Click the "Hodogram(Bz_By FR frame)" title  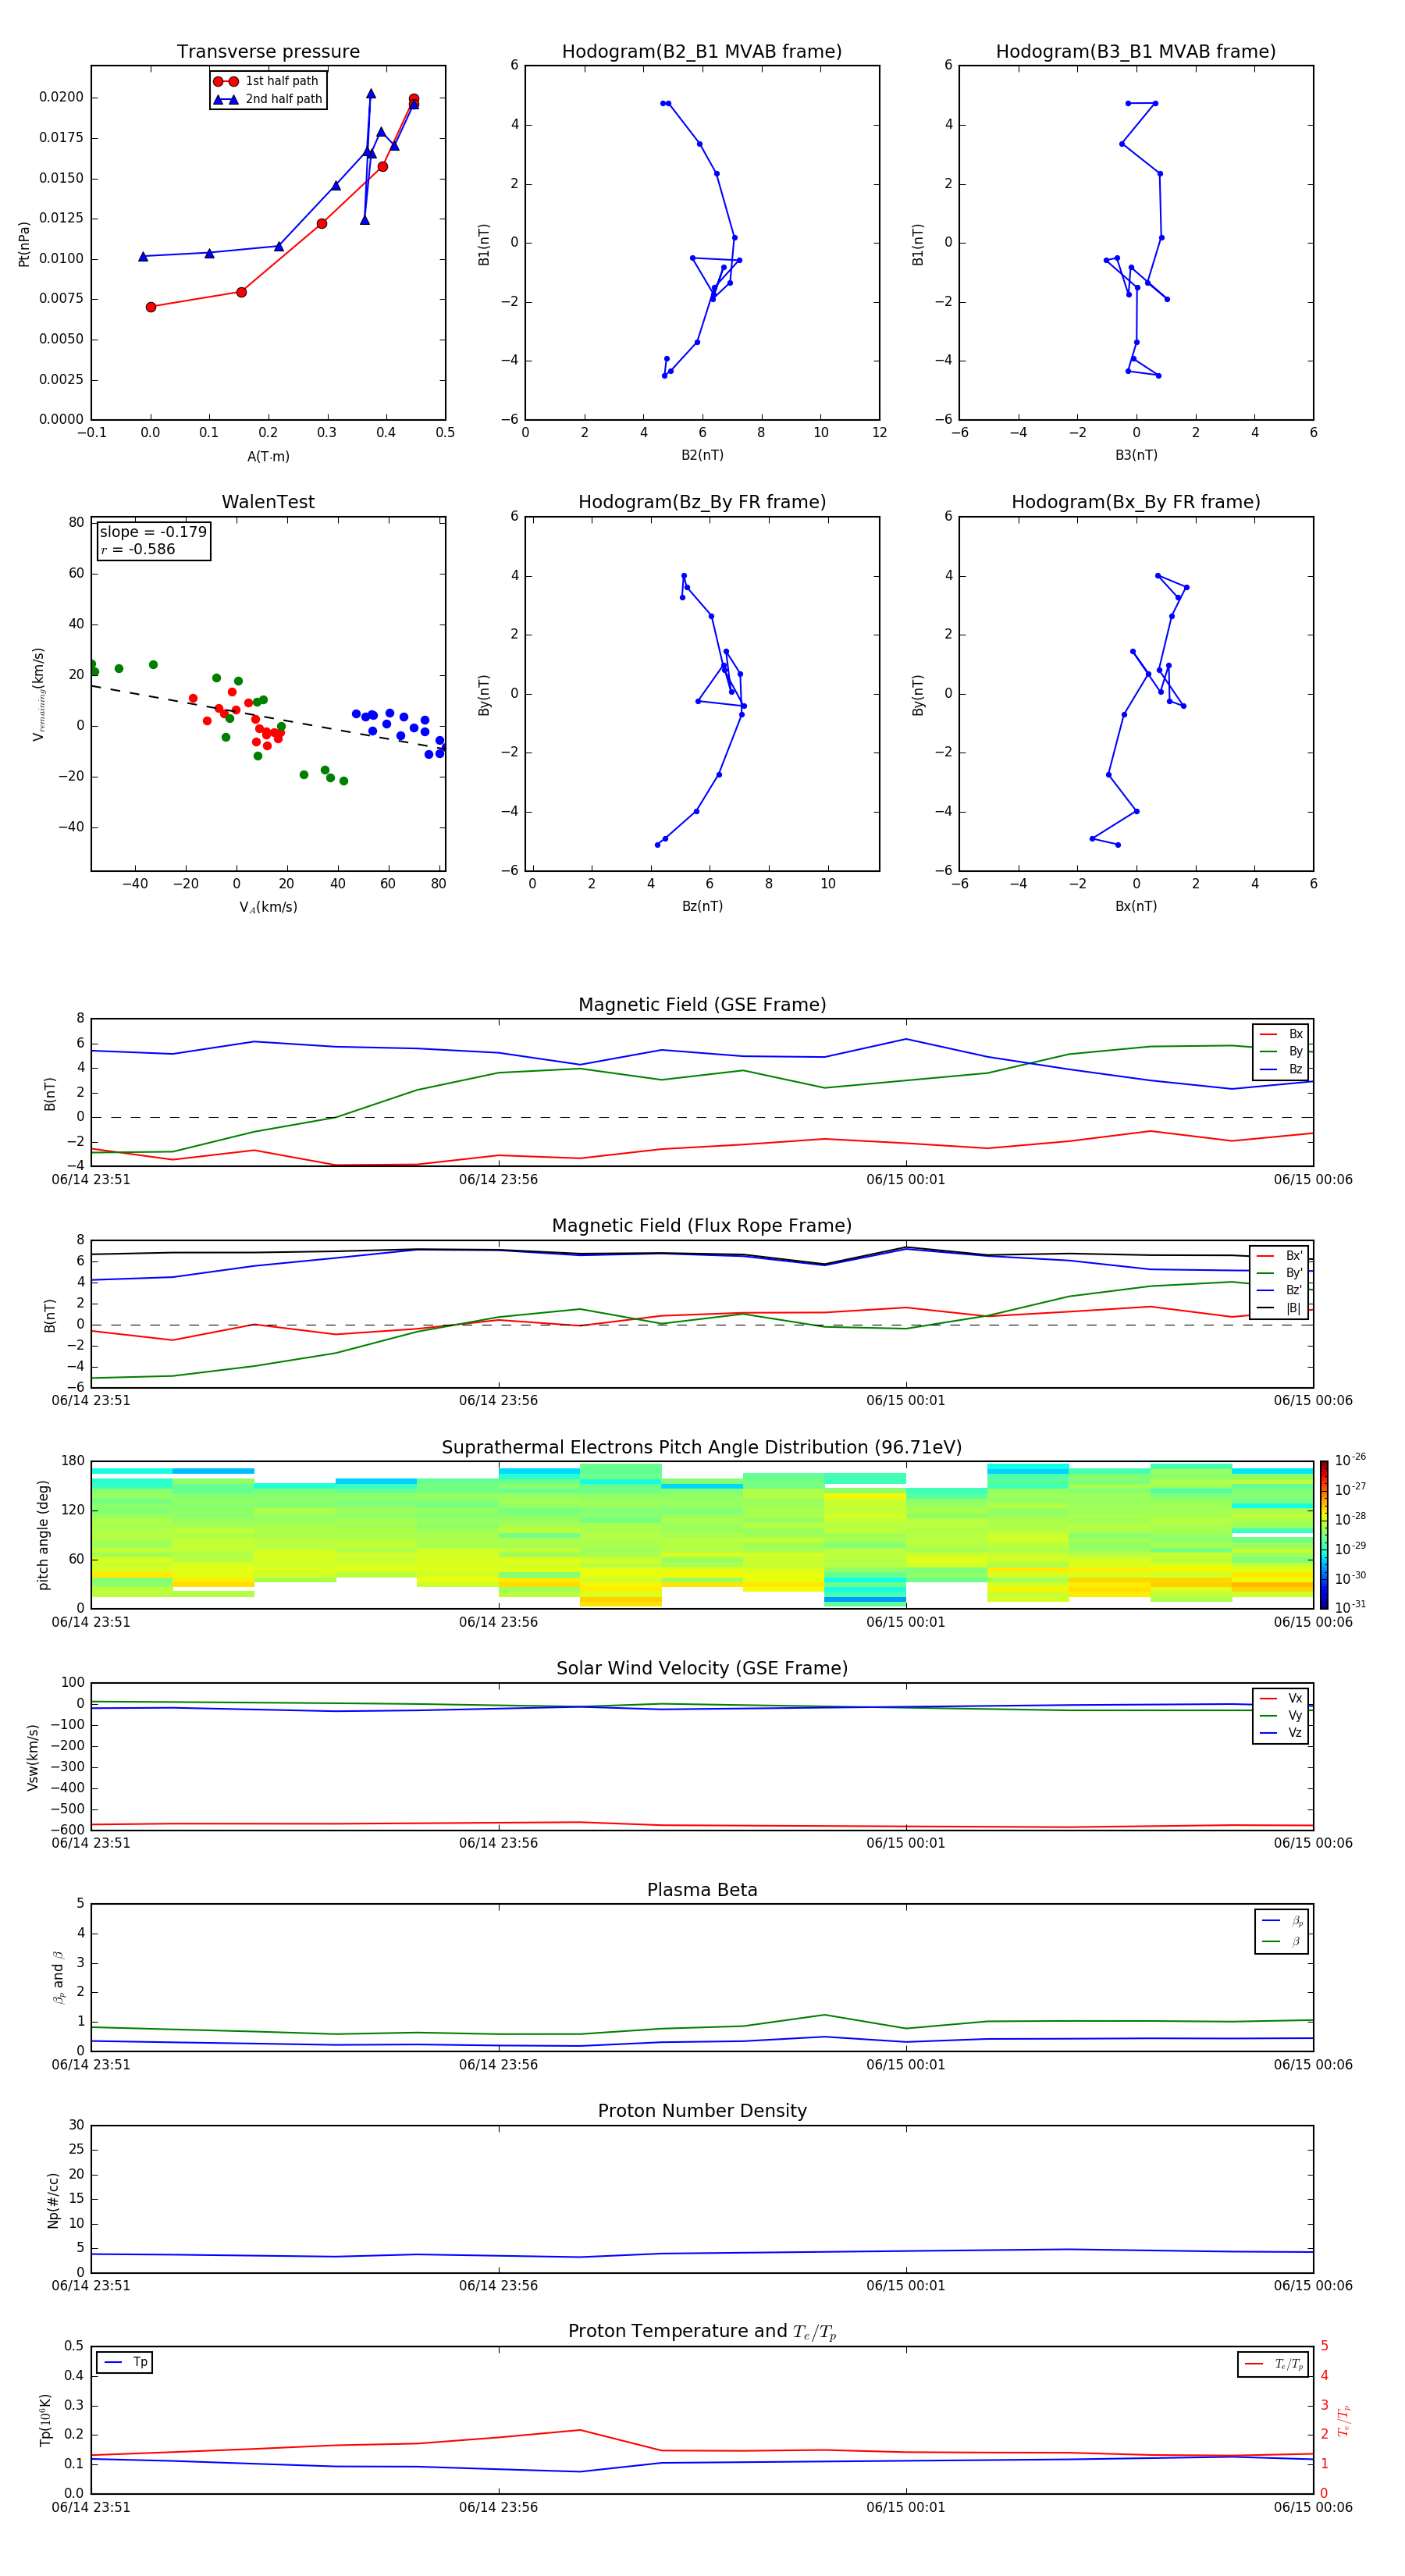coord(702,502)
